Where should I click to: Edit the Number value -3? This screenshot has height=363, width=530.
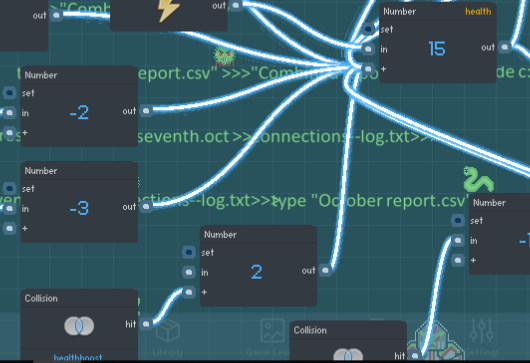tap(79, 209)
